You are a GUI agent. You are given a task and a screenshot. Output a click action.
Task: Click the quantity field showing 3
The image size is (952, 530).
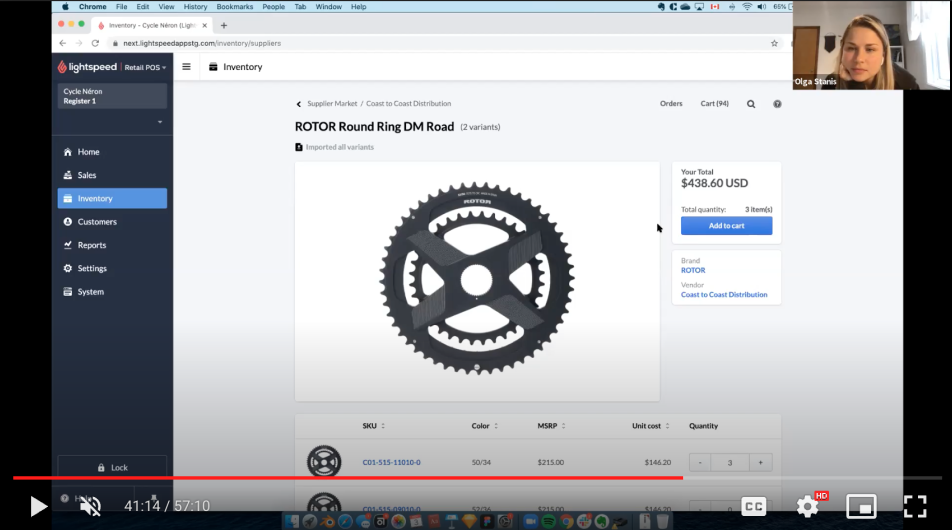(730, 463)
